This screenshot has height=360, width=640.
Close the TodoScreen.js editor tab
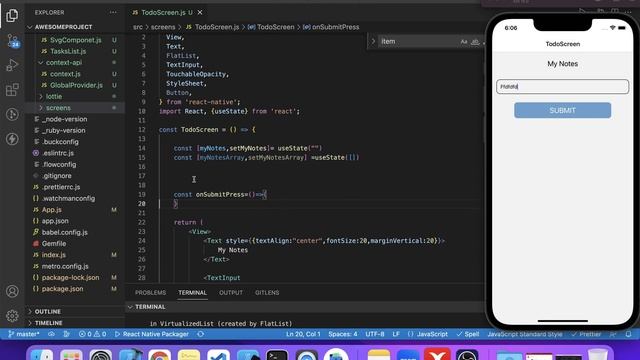coord(200,13)
